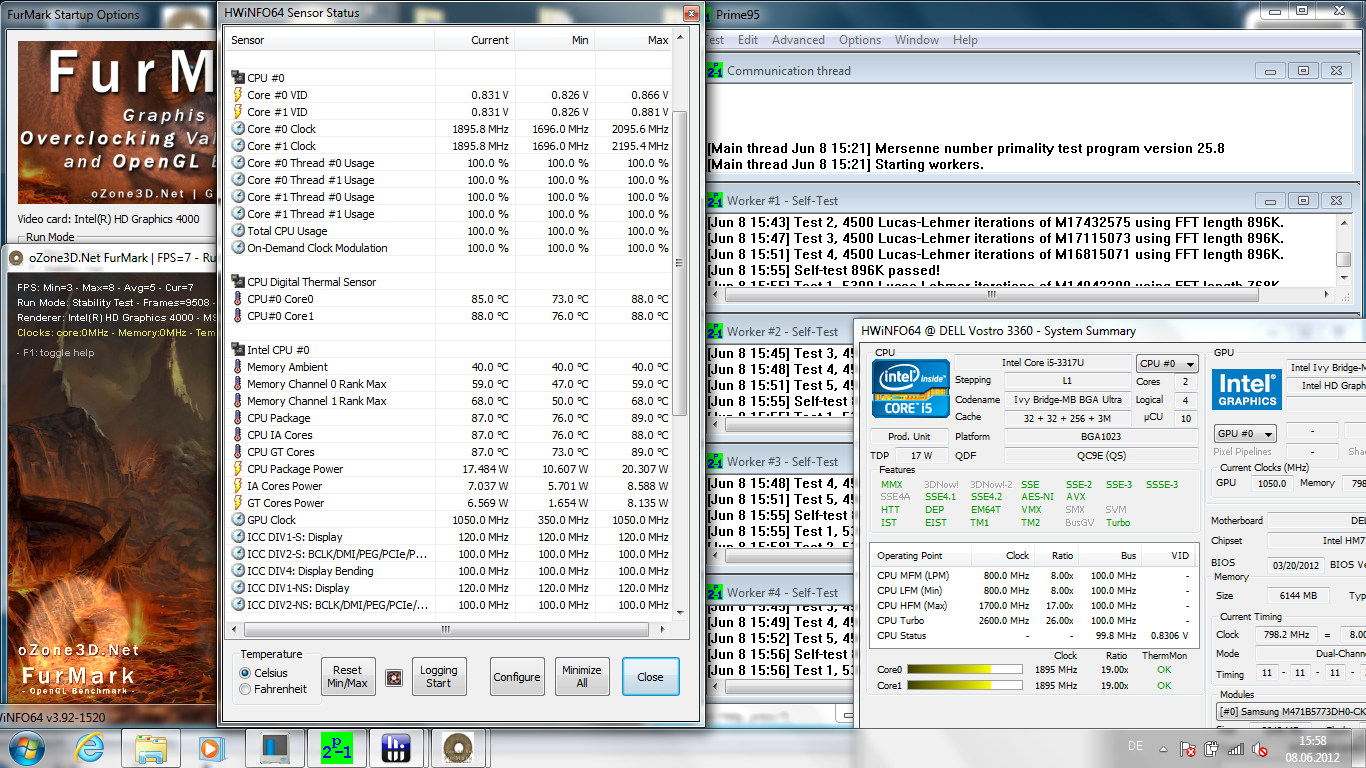This screenshot has width=1366, height=768.
Task: Open the GPU #0 dropdown in System Summary
Action: (x=1244, y=434)
